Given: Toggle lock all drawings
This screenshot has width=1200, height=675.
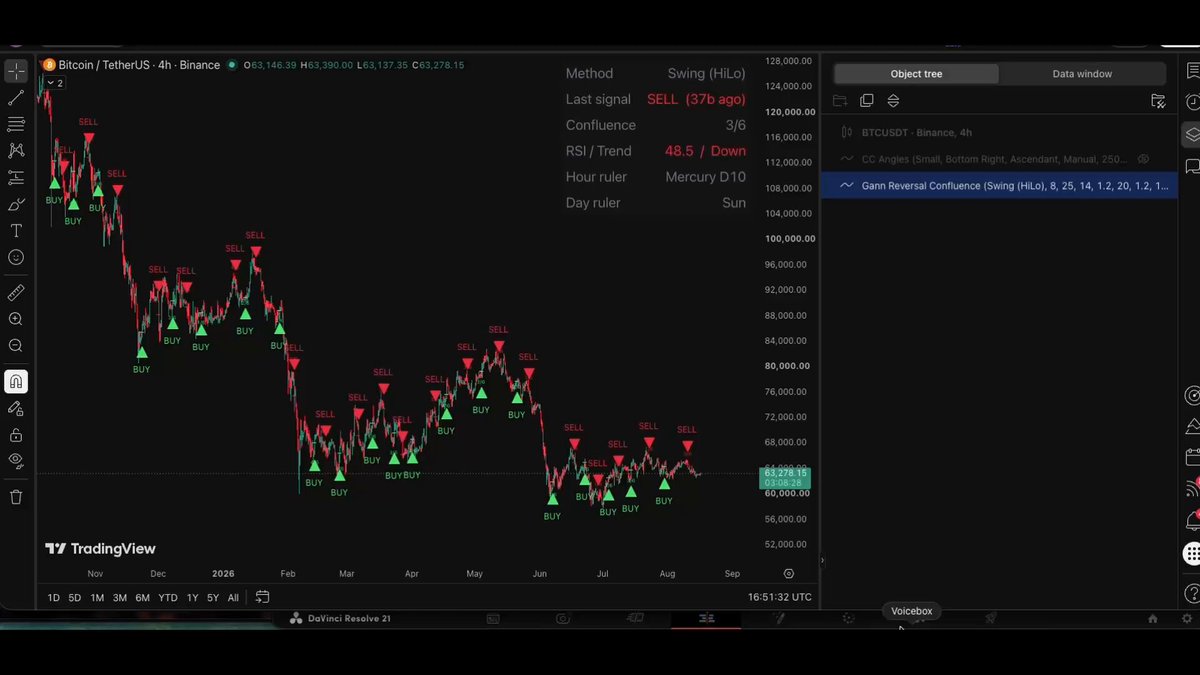Looking at the screenshot, I should [x=16, y=435].
